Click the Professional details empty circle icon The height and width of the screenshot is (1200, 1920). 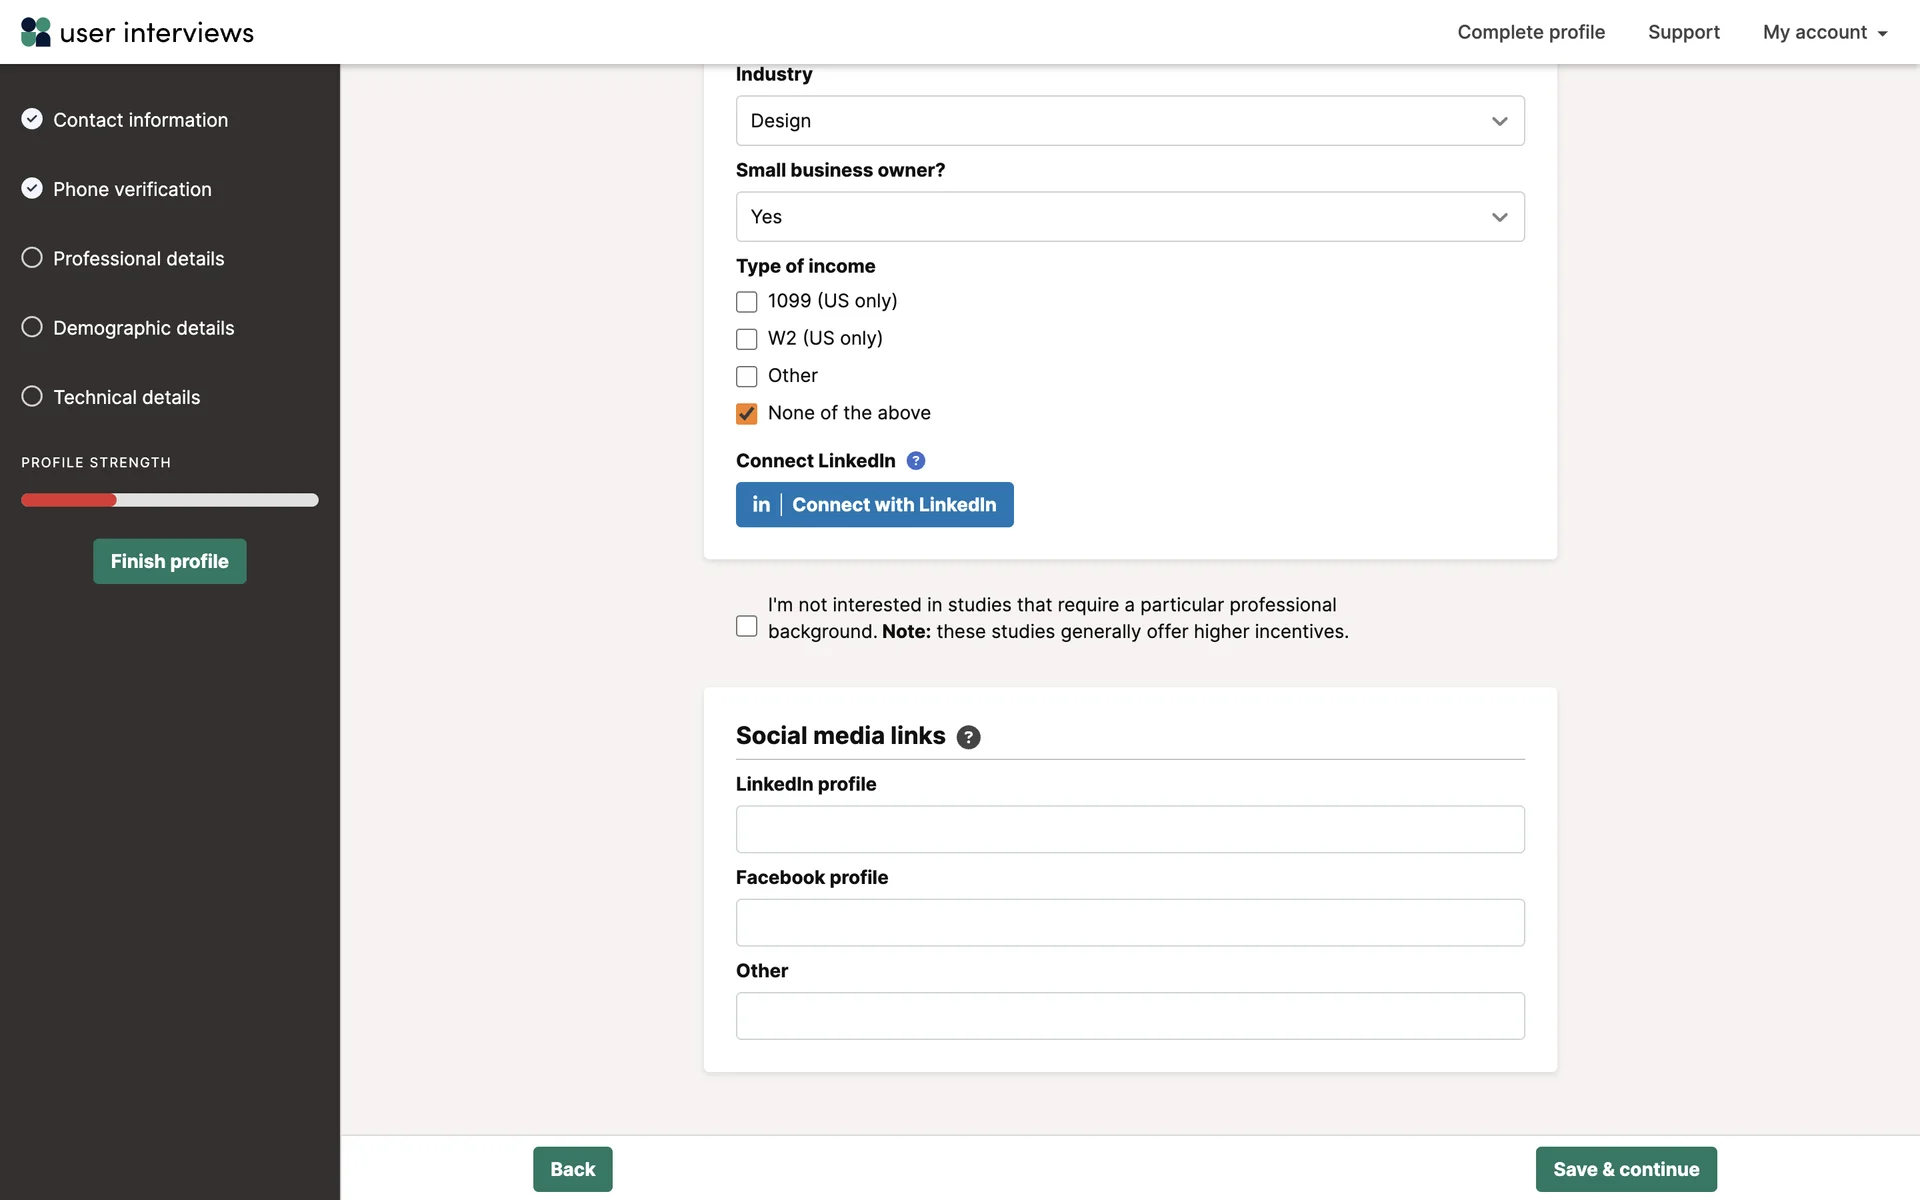pyautogui.click(x=32, y=258)
